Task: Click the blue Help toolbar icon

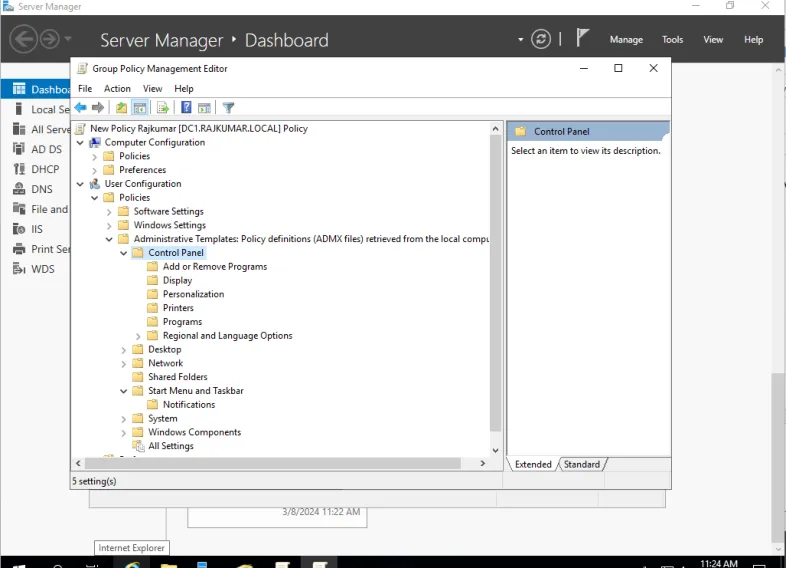Action: click(186, 107)
